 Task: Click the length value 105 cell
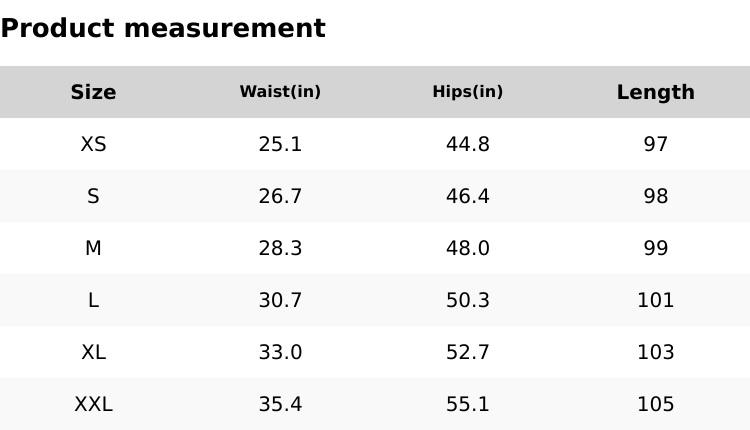[x=655, y=404]
